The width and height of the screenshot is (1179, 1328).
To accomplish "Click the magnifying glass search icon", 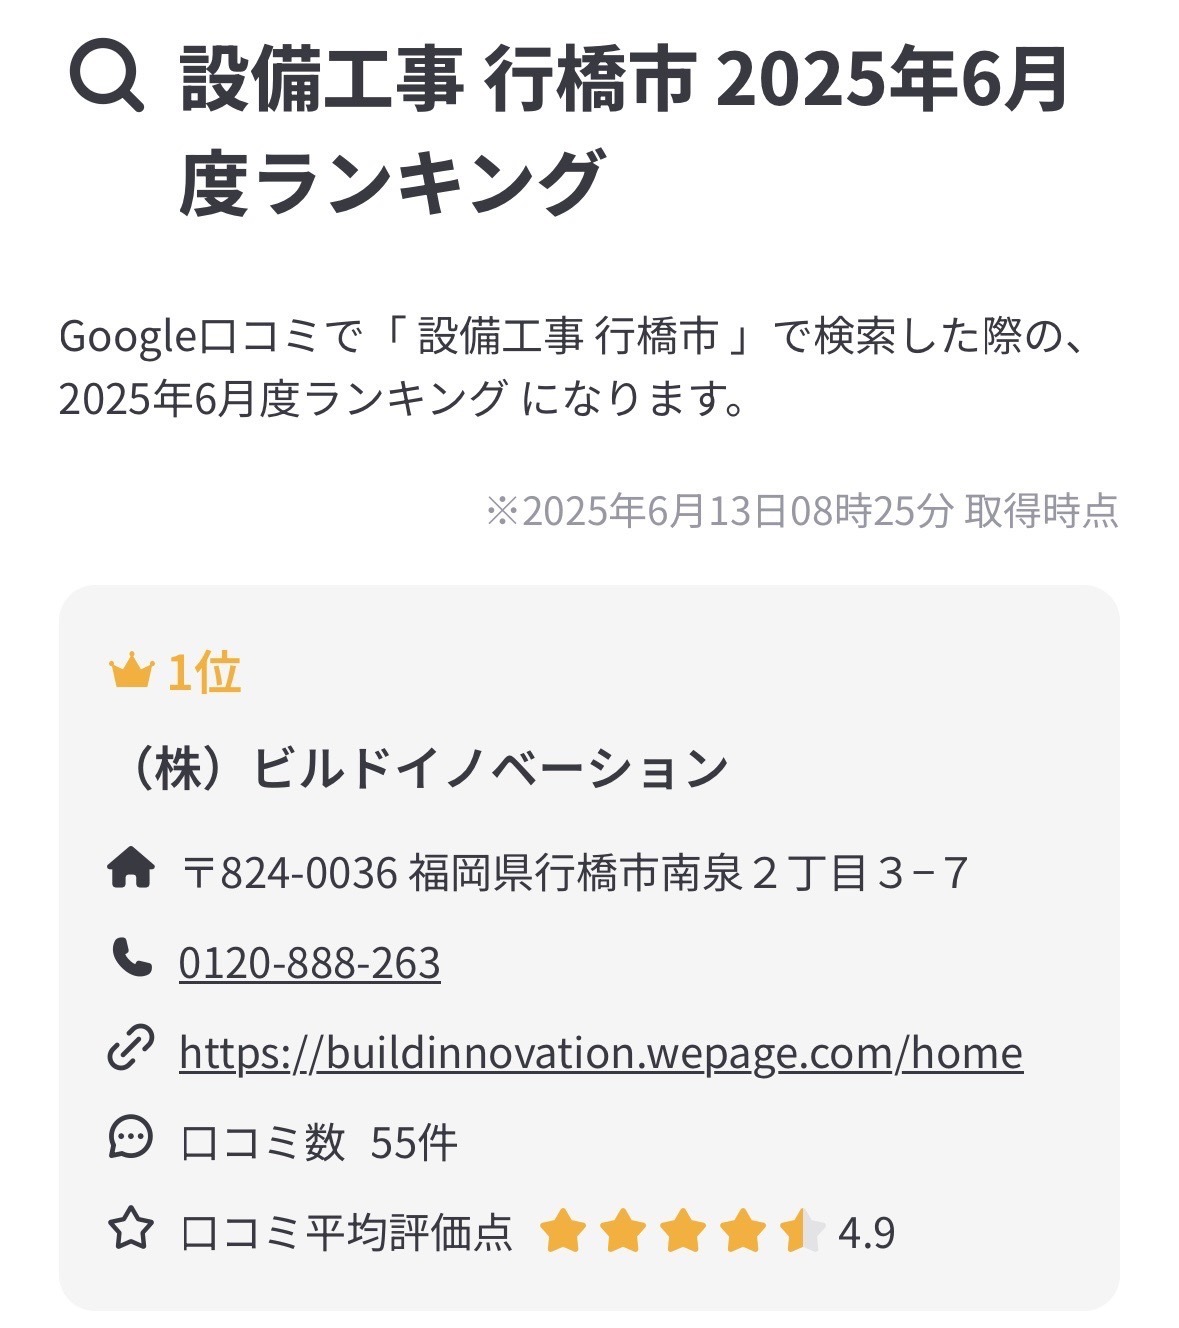I will click(106, 81).
